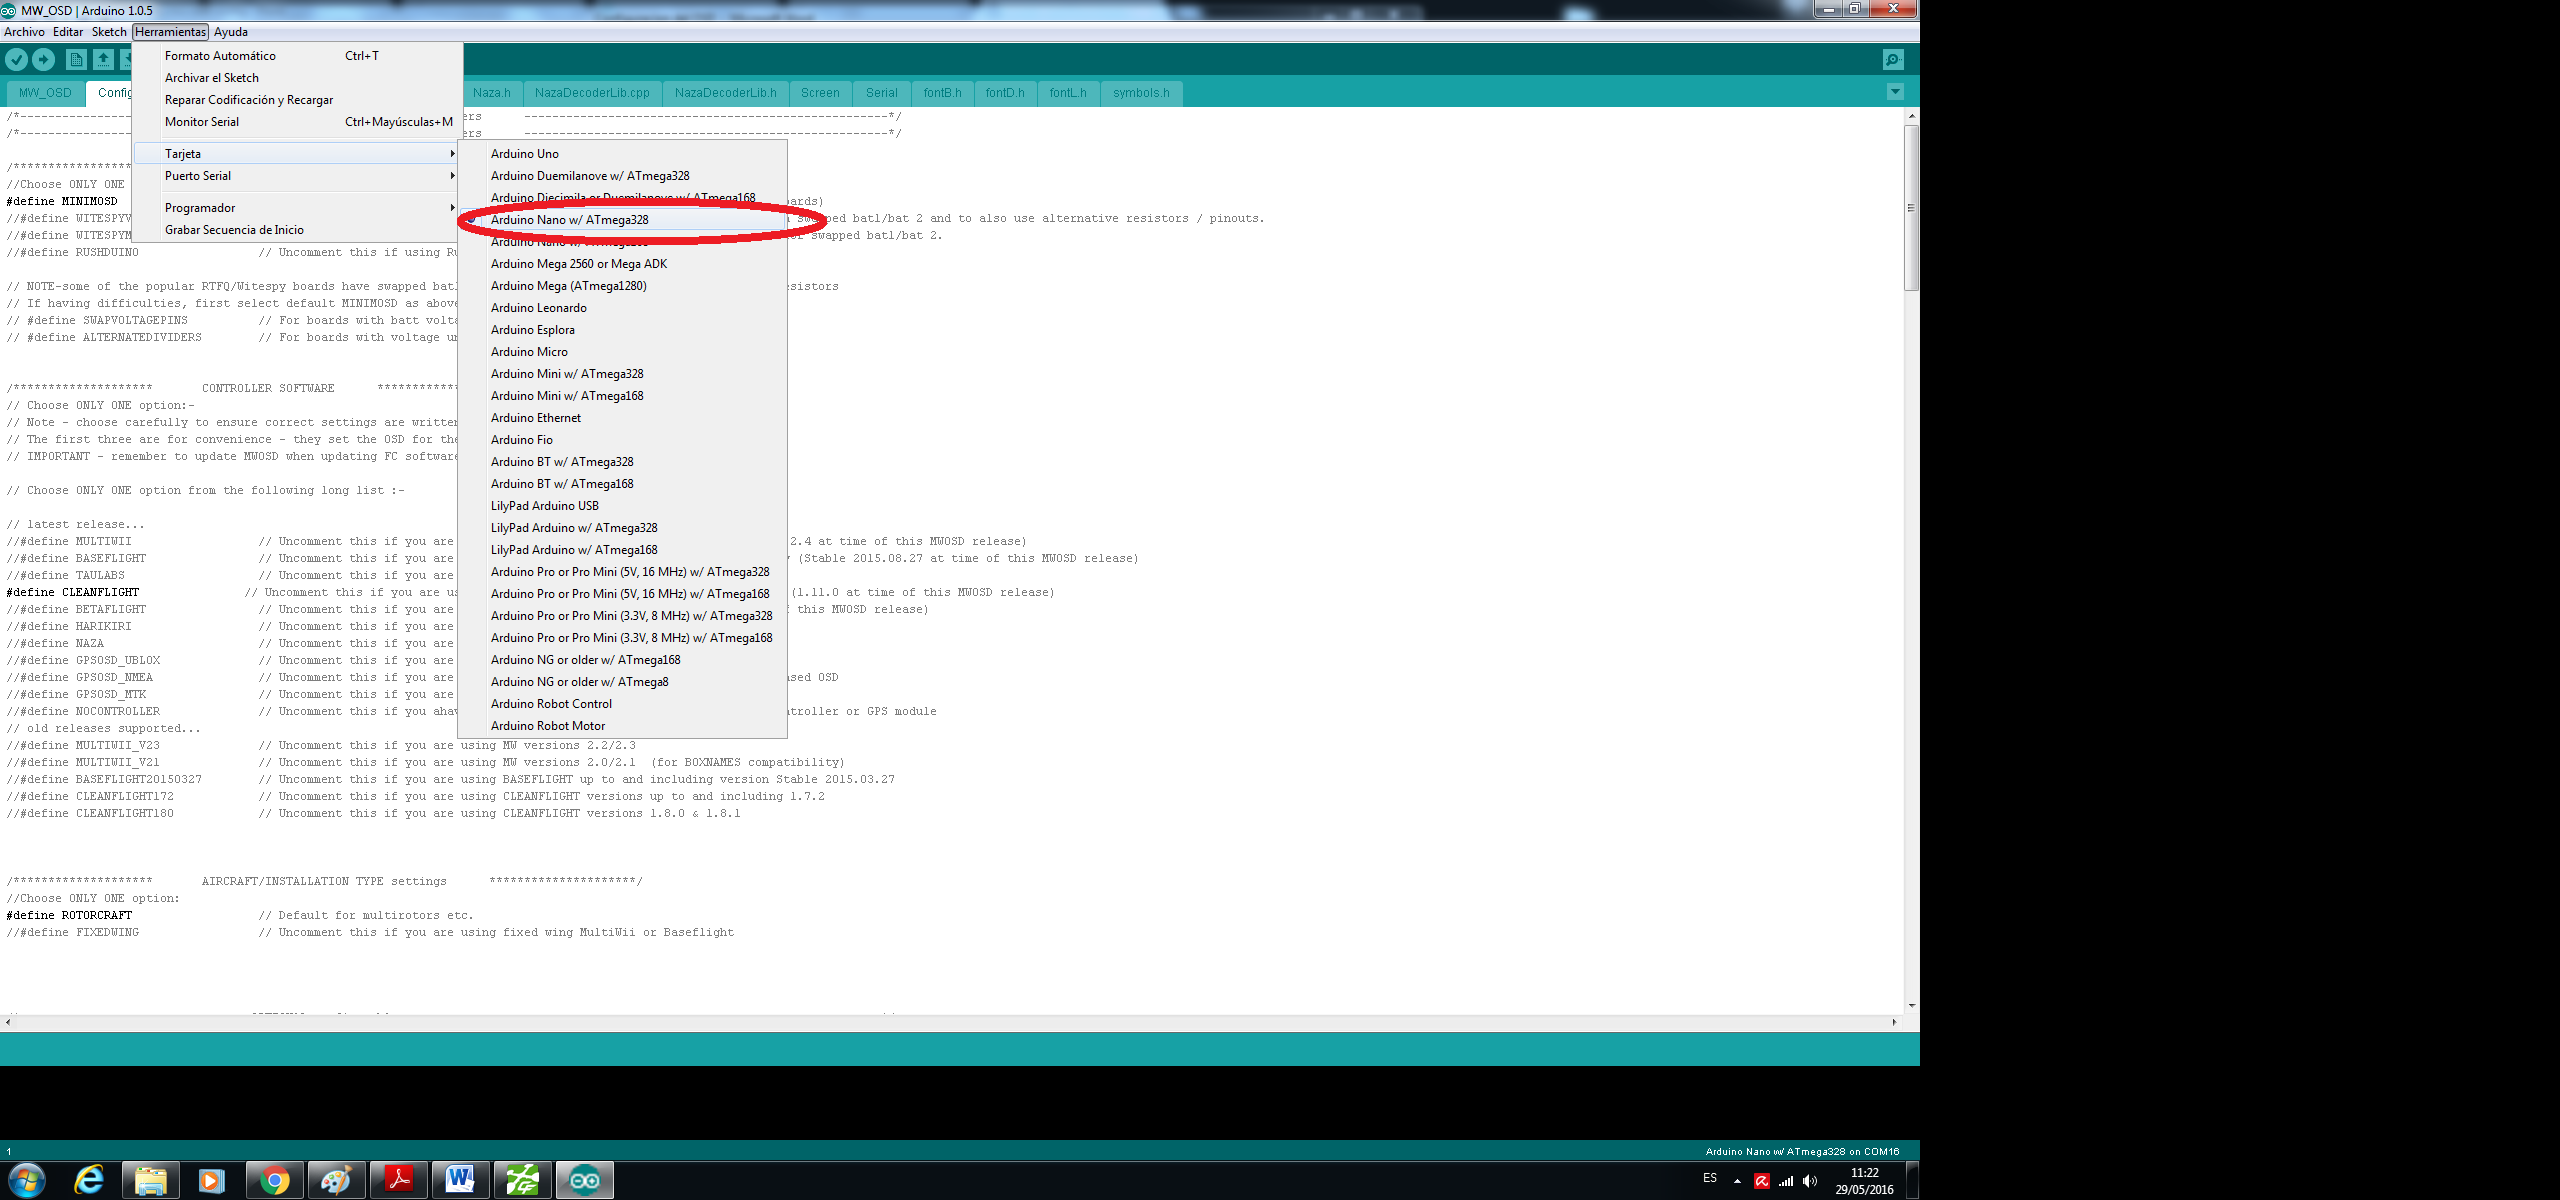
Task: Choose Formato Automático menu item
Action: [x=297, y=56]
